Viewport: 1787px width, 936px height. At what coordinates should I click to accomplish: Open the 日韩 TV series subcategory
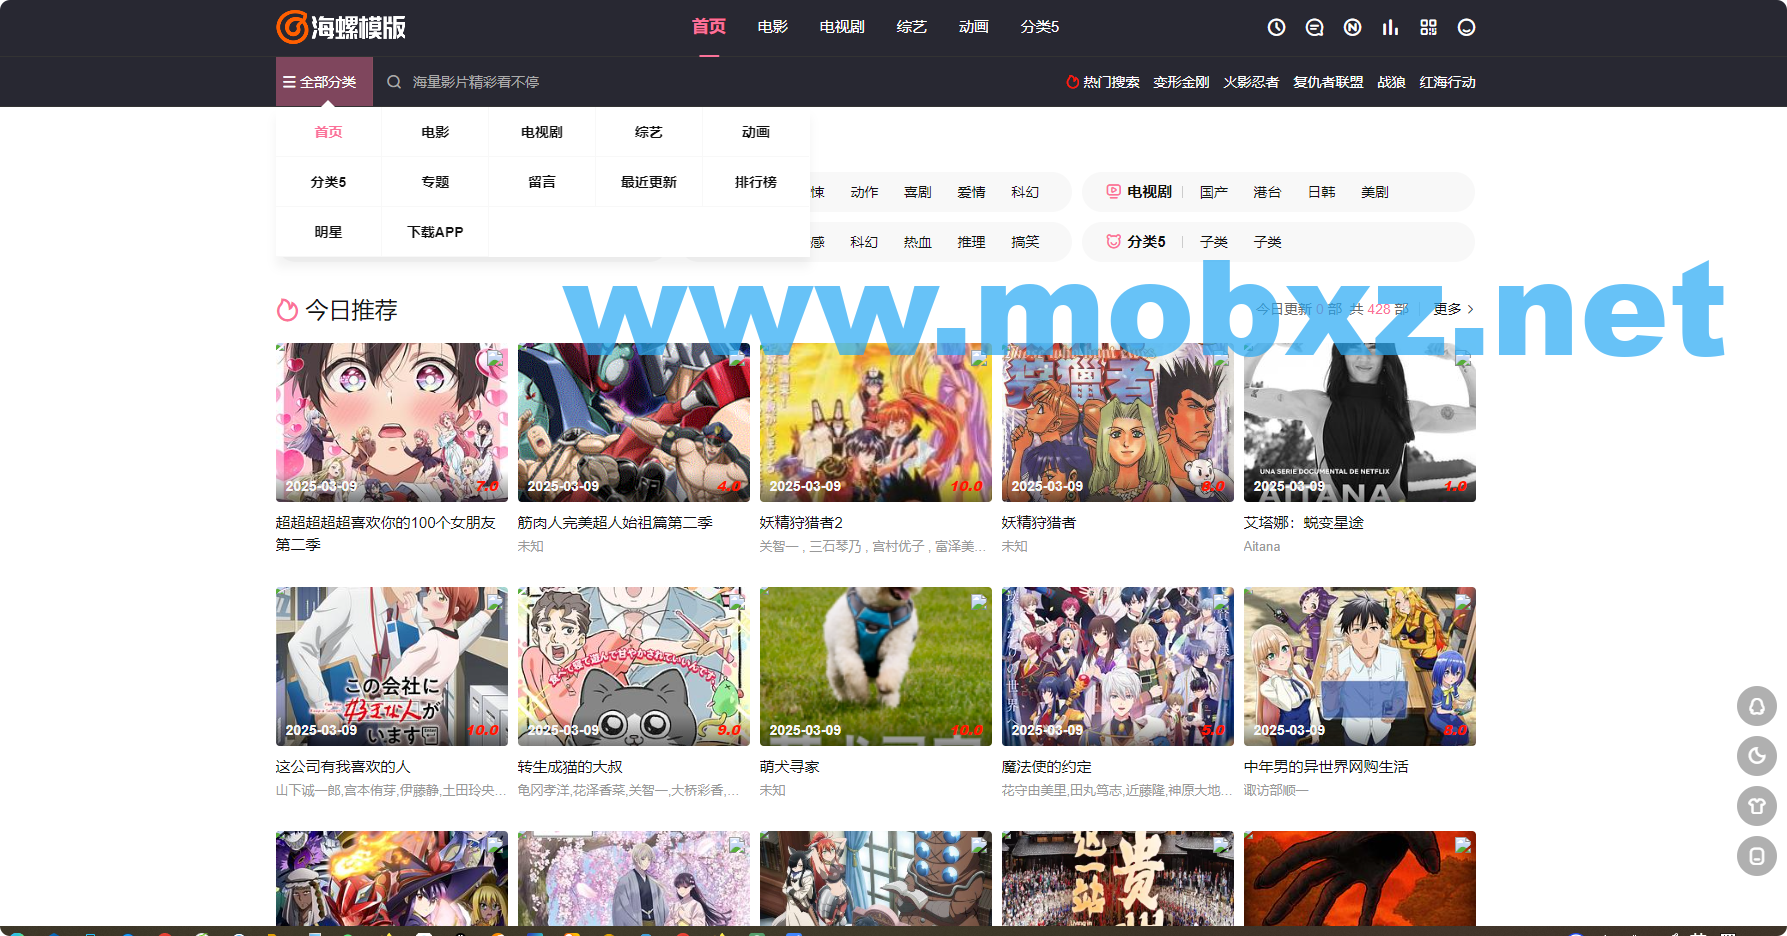point(1321,192)
